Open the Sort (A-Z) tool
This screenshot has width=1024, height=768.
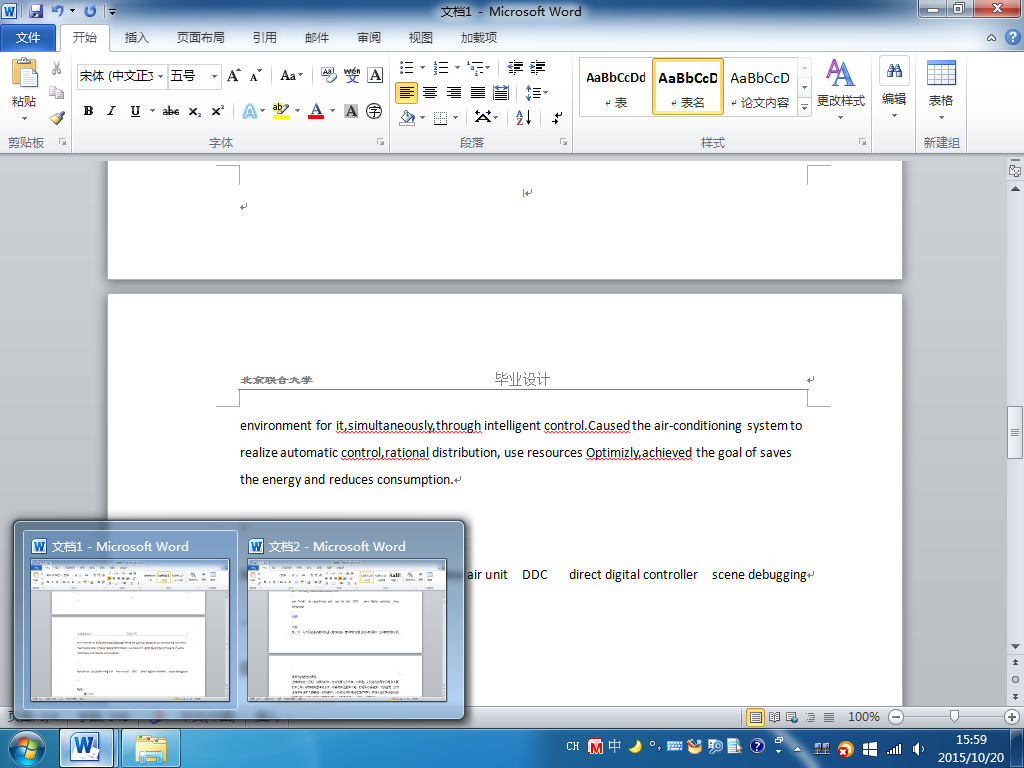(x=524, y=118)
